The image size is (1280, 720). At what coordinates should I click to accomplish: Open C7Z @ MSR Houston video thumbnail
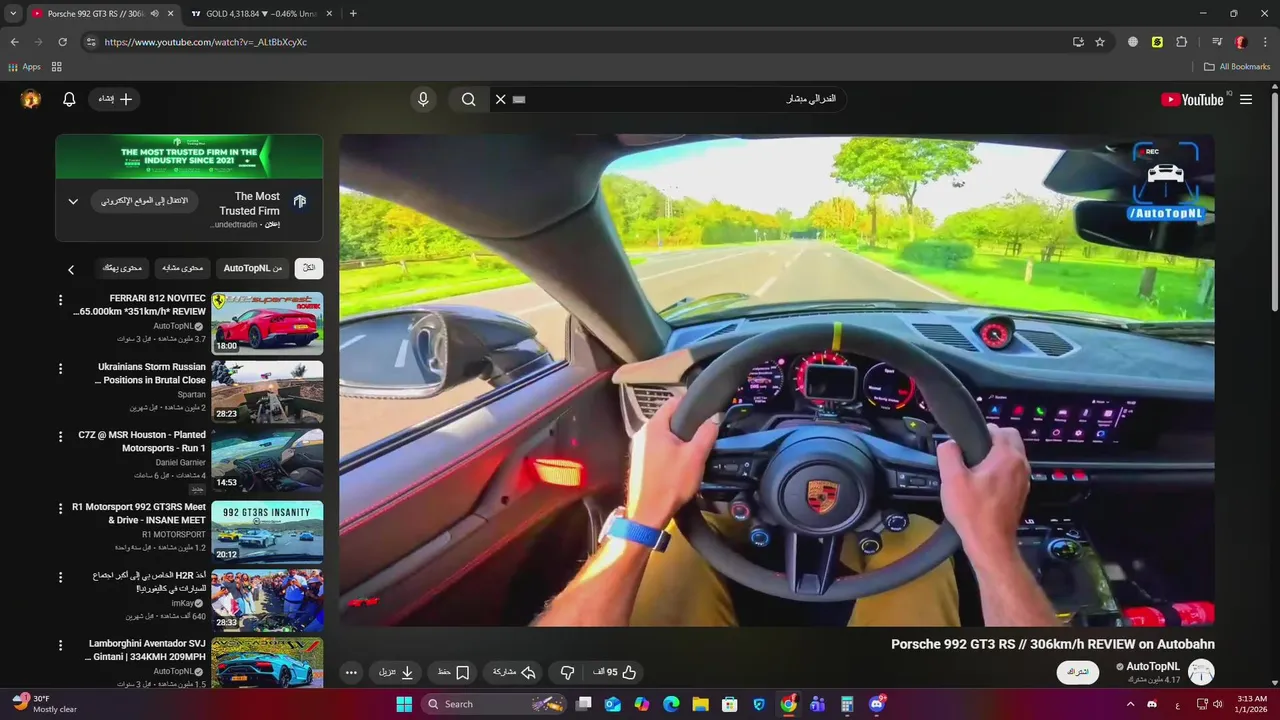click(267, 460)
